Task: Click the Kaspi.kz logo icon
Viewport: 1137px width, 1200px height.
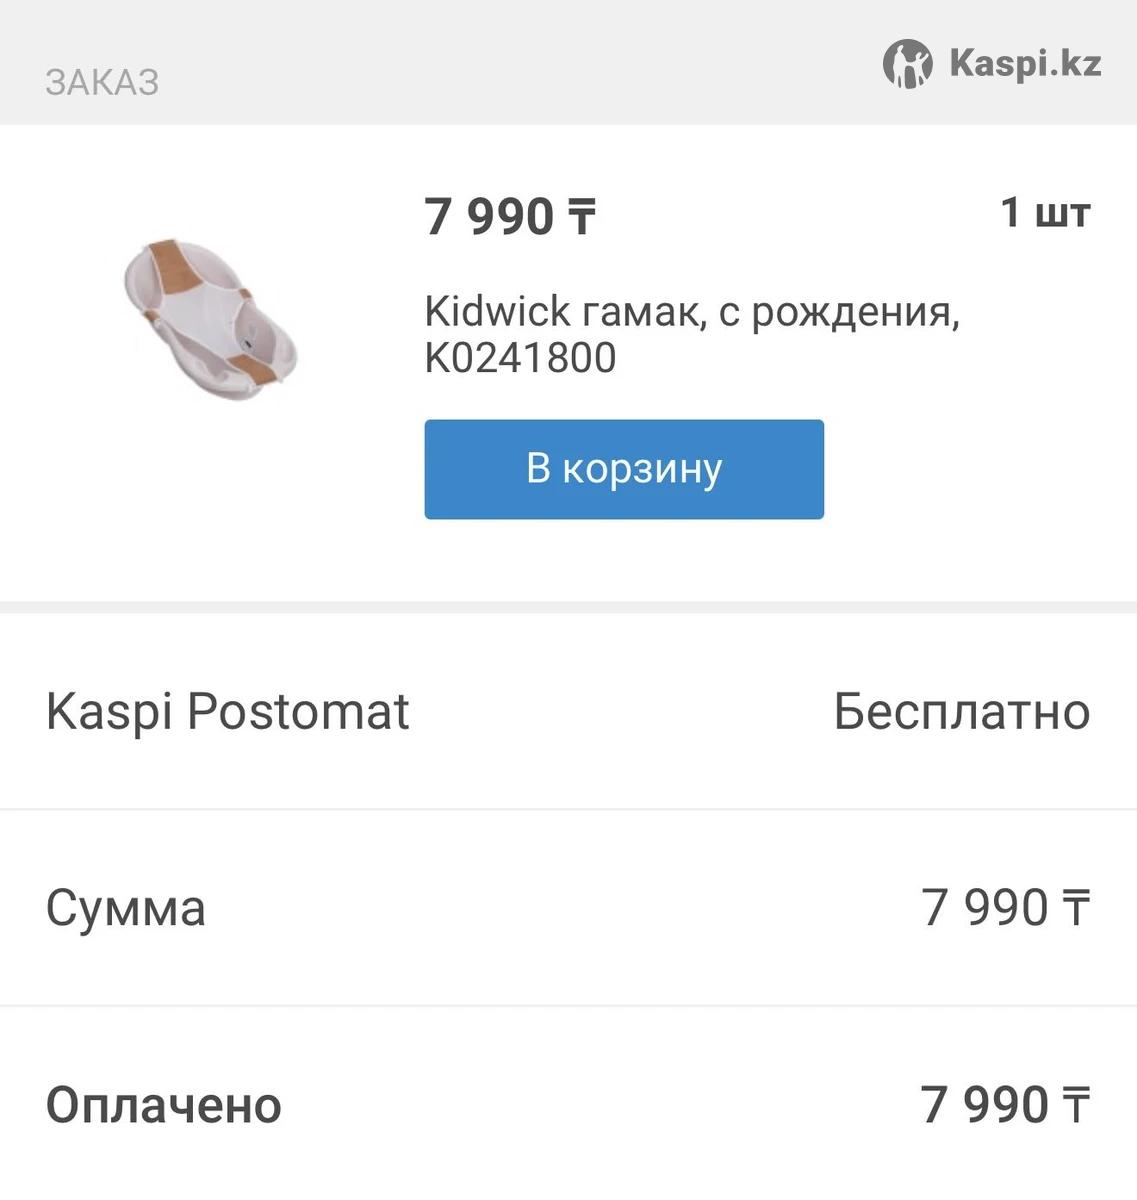Action: 907,64
